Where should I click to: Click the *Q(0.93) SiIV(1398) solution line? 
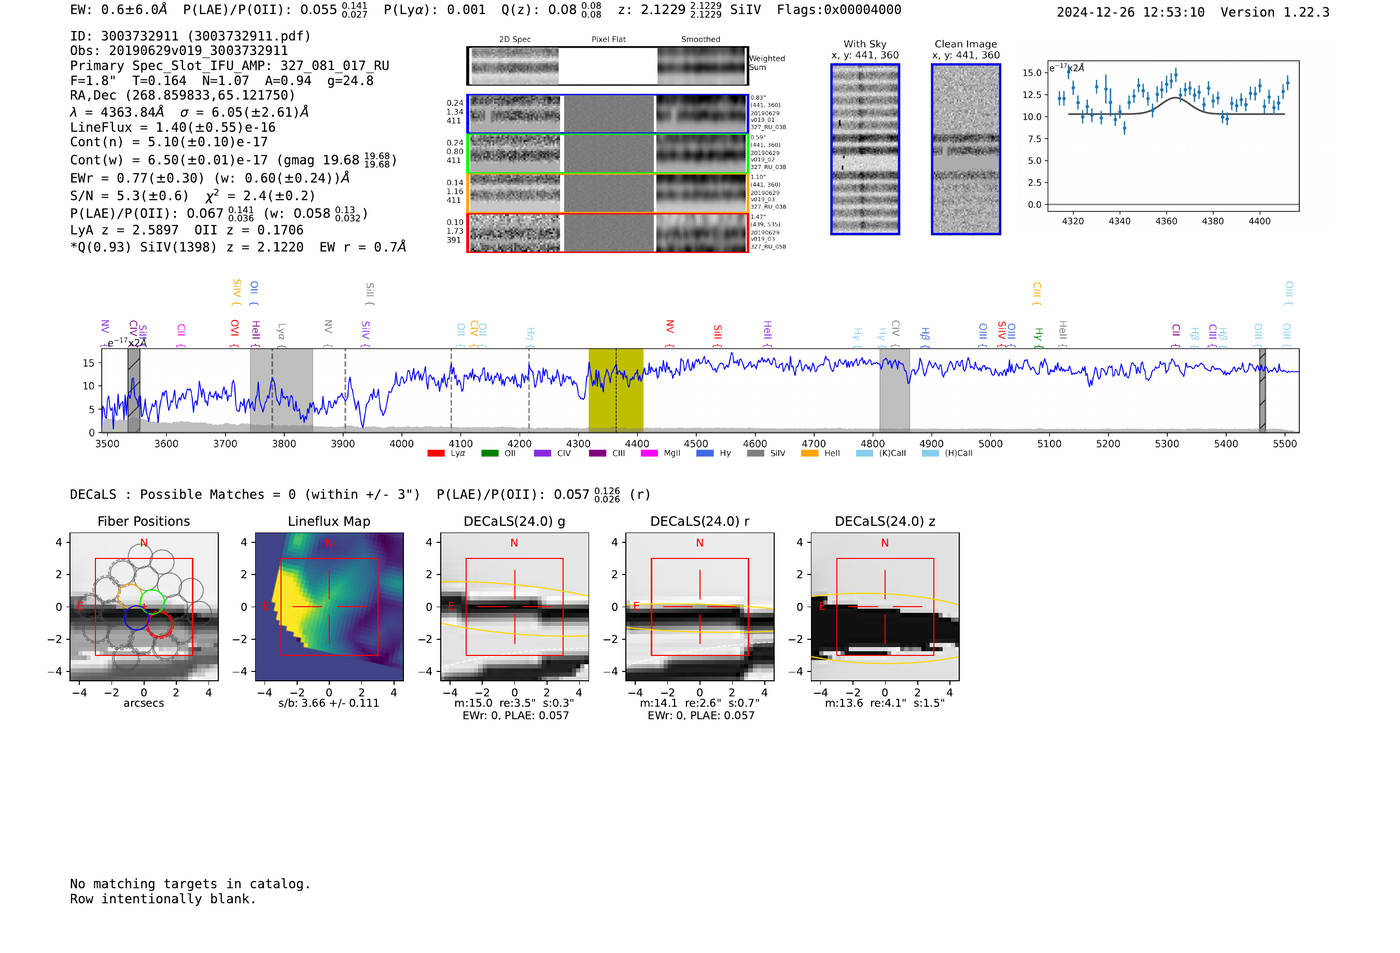point(238,247)
